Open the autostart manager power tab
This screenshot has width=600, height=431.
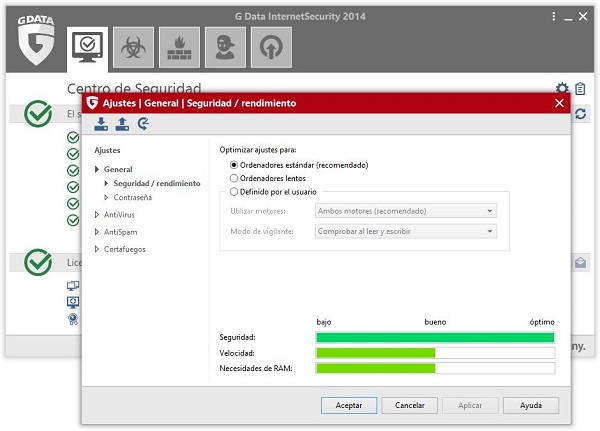tap(271, 47)
